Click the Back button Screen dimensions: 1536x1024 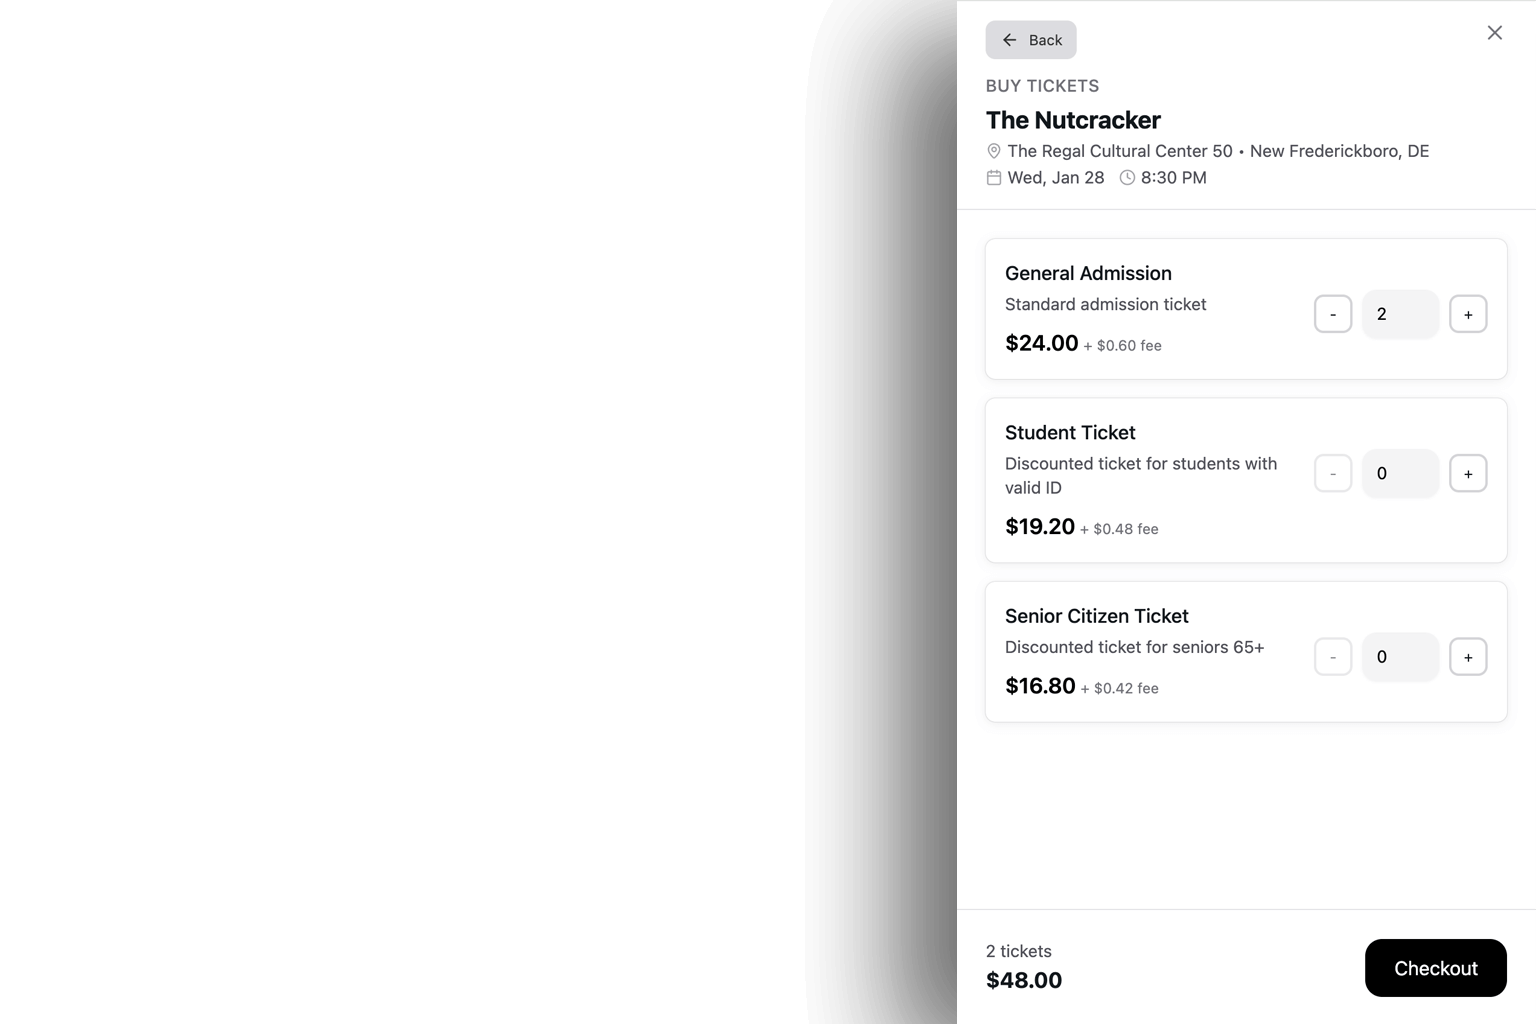1031,40
